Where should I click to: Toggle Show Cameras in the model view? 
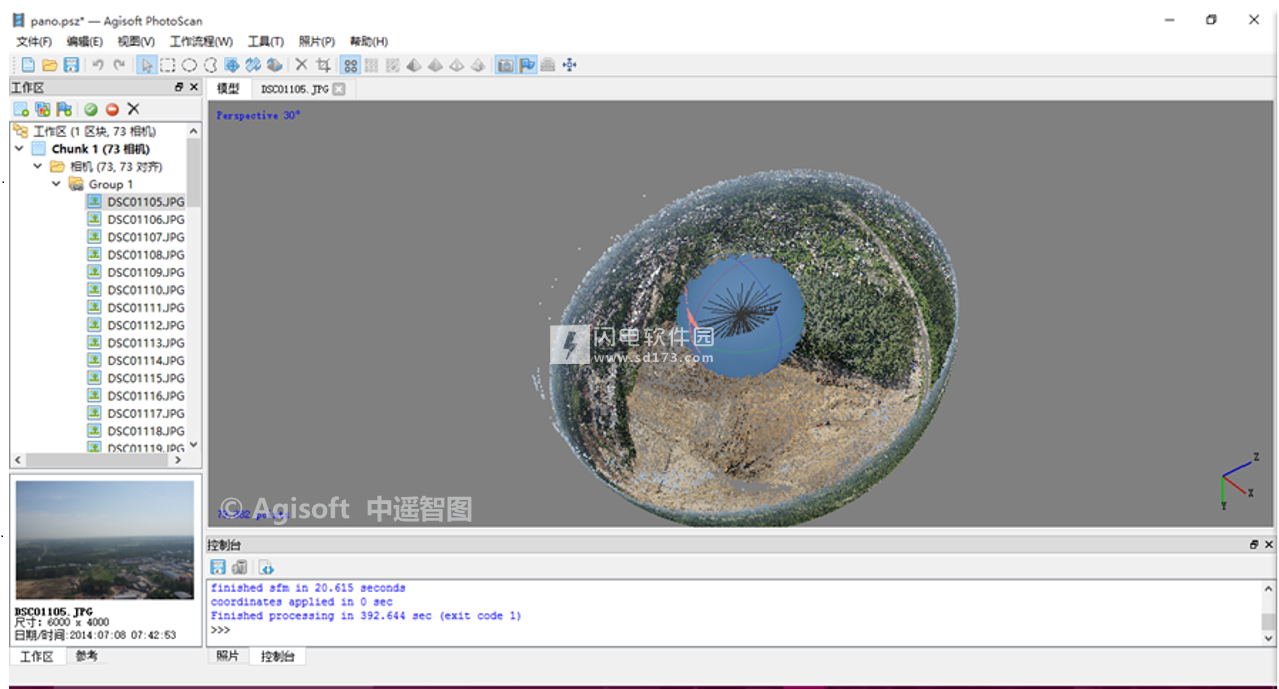coord(505,65)
